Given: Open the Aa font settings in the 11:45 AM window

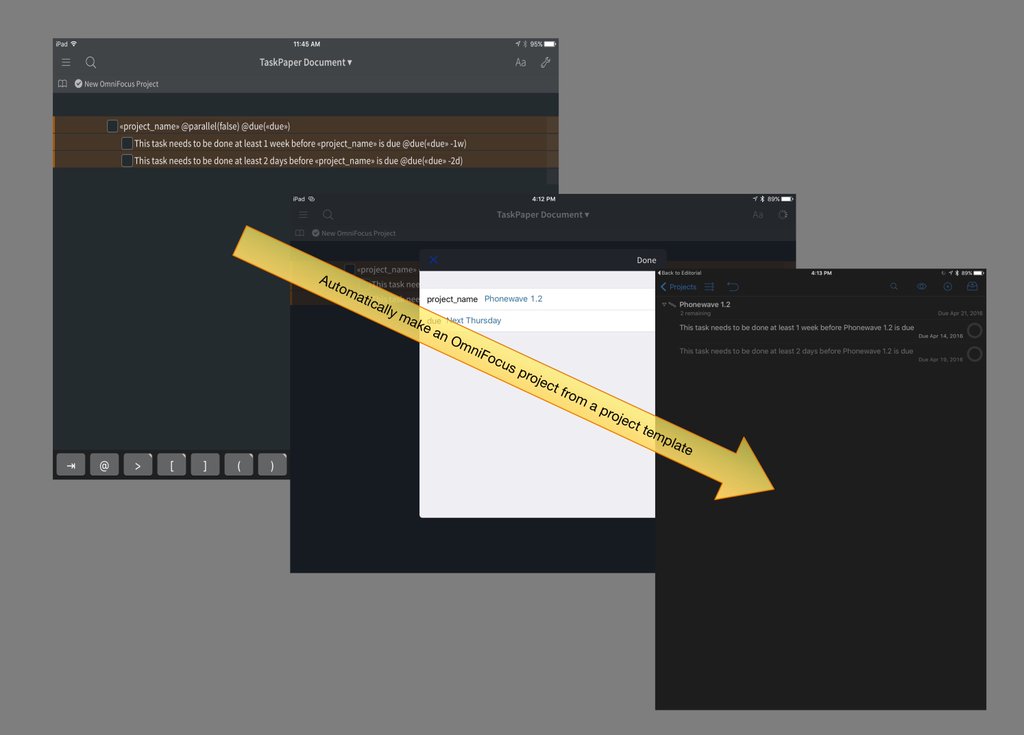Looking at the screenshot, I should coord(520,63).
